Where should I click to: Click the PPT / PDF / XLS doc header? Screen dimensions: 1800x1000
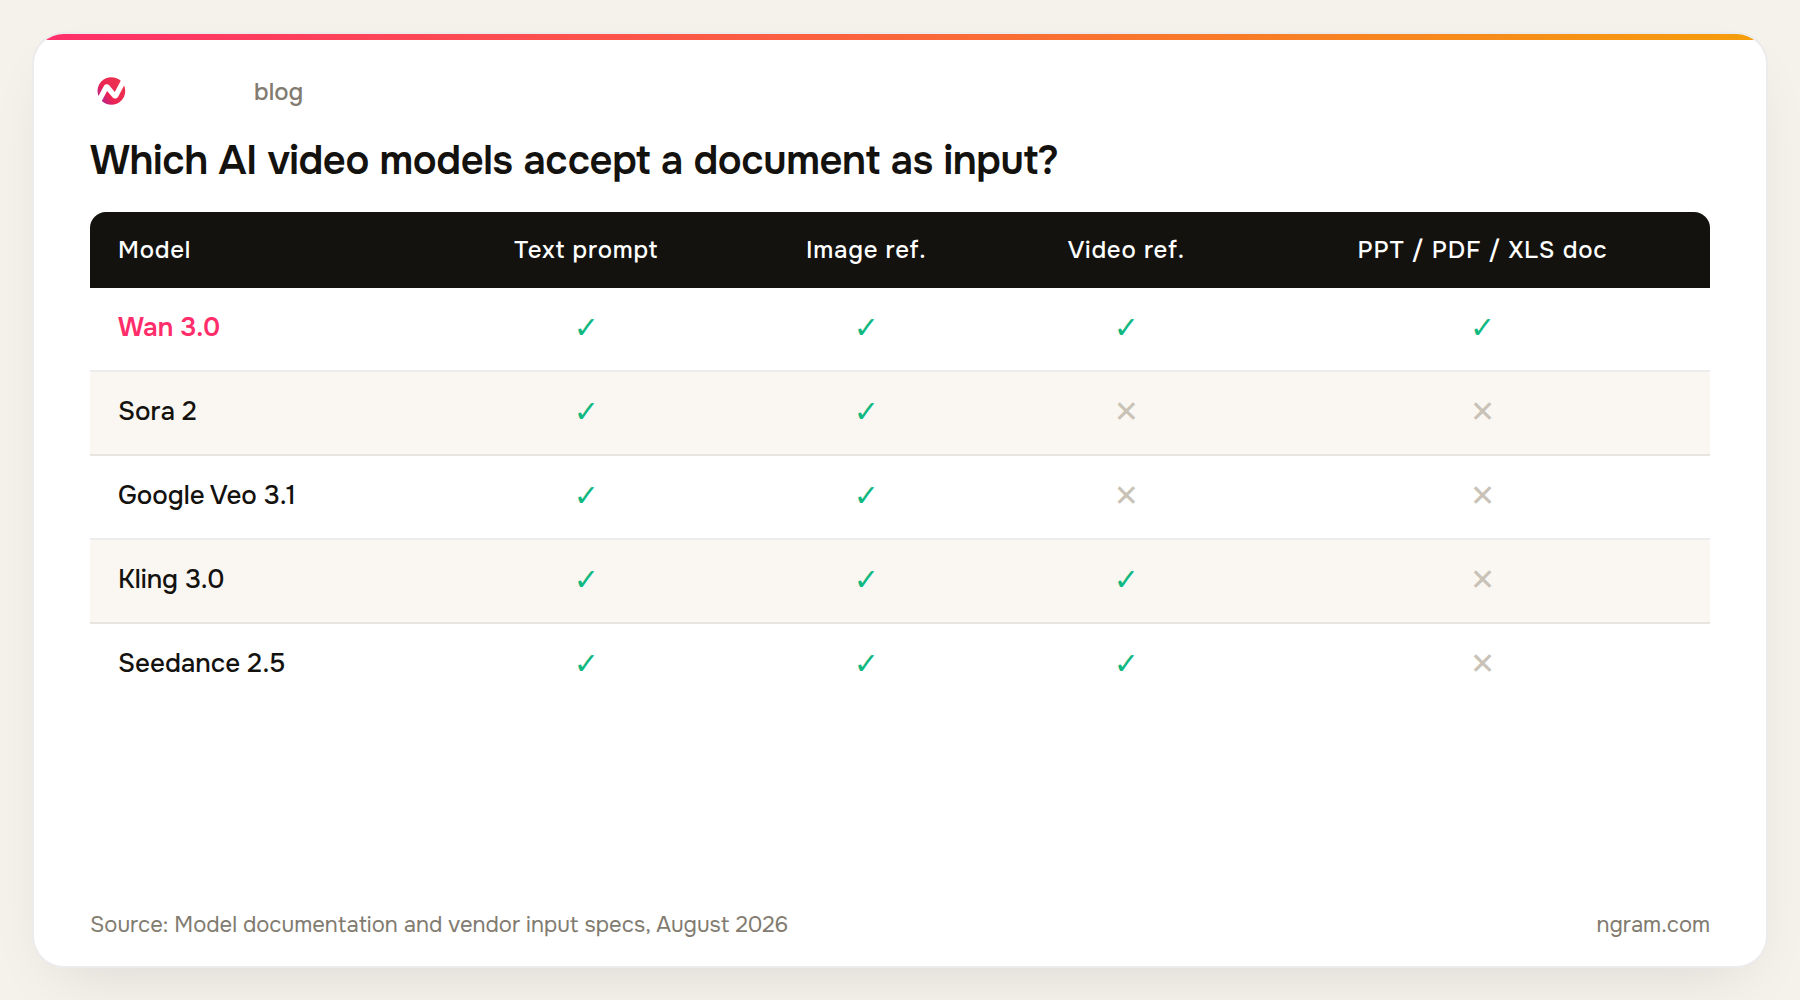[x=1482, y=250]
